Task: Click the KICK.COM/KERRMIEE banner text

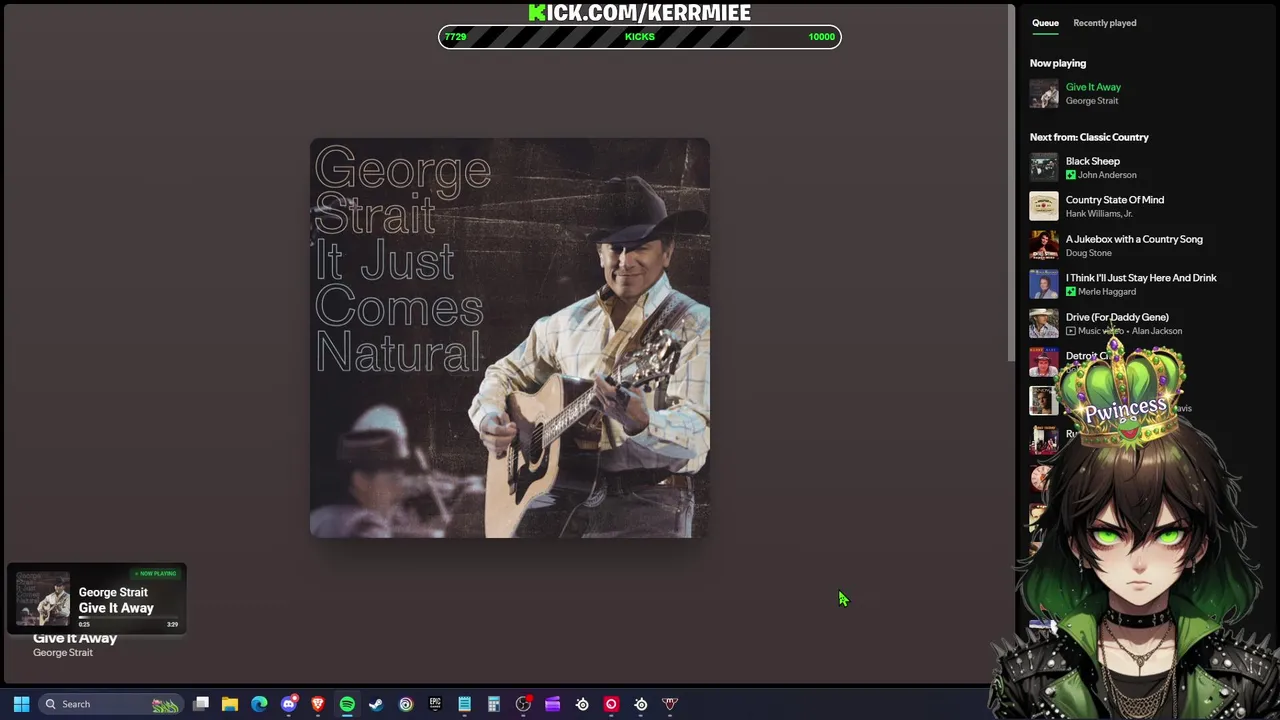Action: 640,12
